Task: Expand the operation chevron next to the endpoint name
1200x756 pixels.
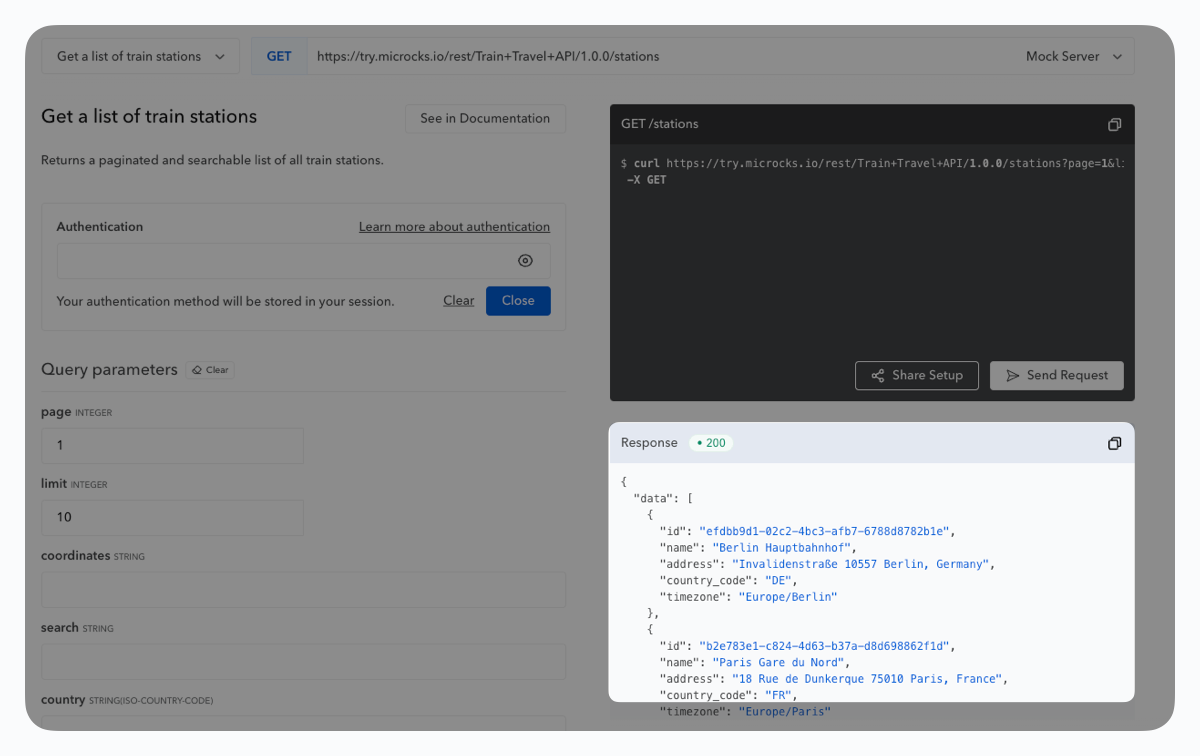Action: pos(223,56)
